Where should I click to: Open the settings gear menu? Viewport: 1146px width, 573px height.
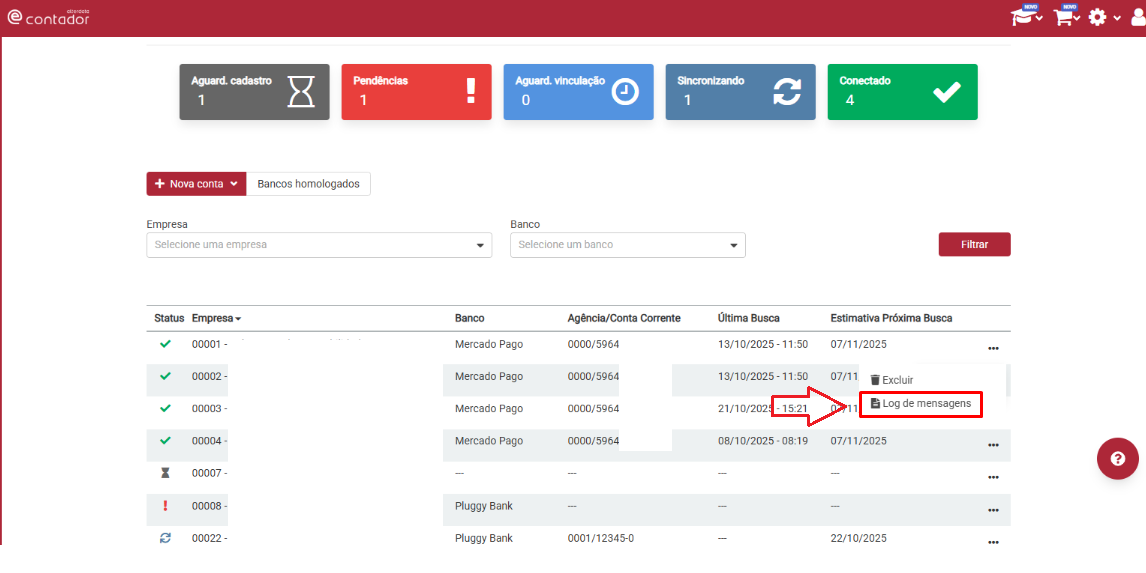(x=1098, y=17)
